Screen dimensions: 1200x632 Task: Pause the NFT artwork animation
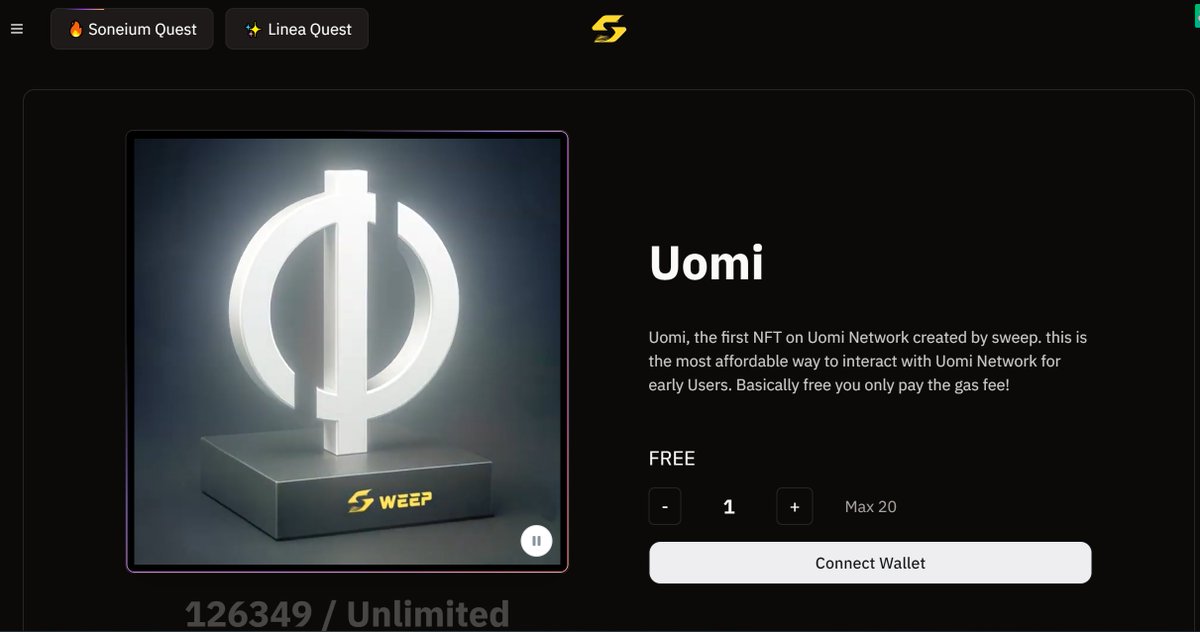pos(536,541)
